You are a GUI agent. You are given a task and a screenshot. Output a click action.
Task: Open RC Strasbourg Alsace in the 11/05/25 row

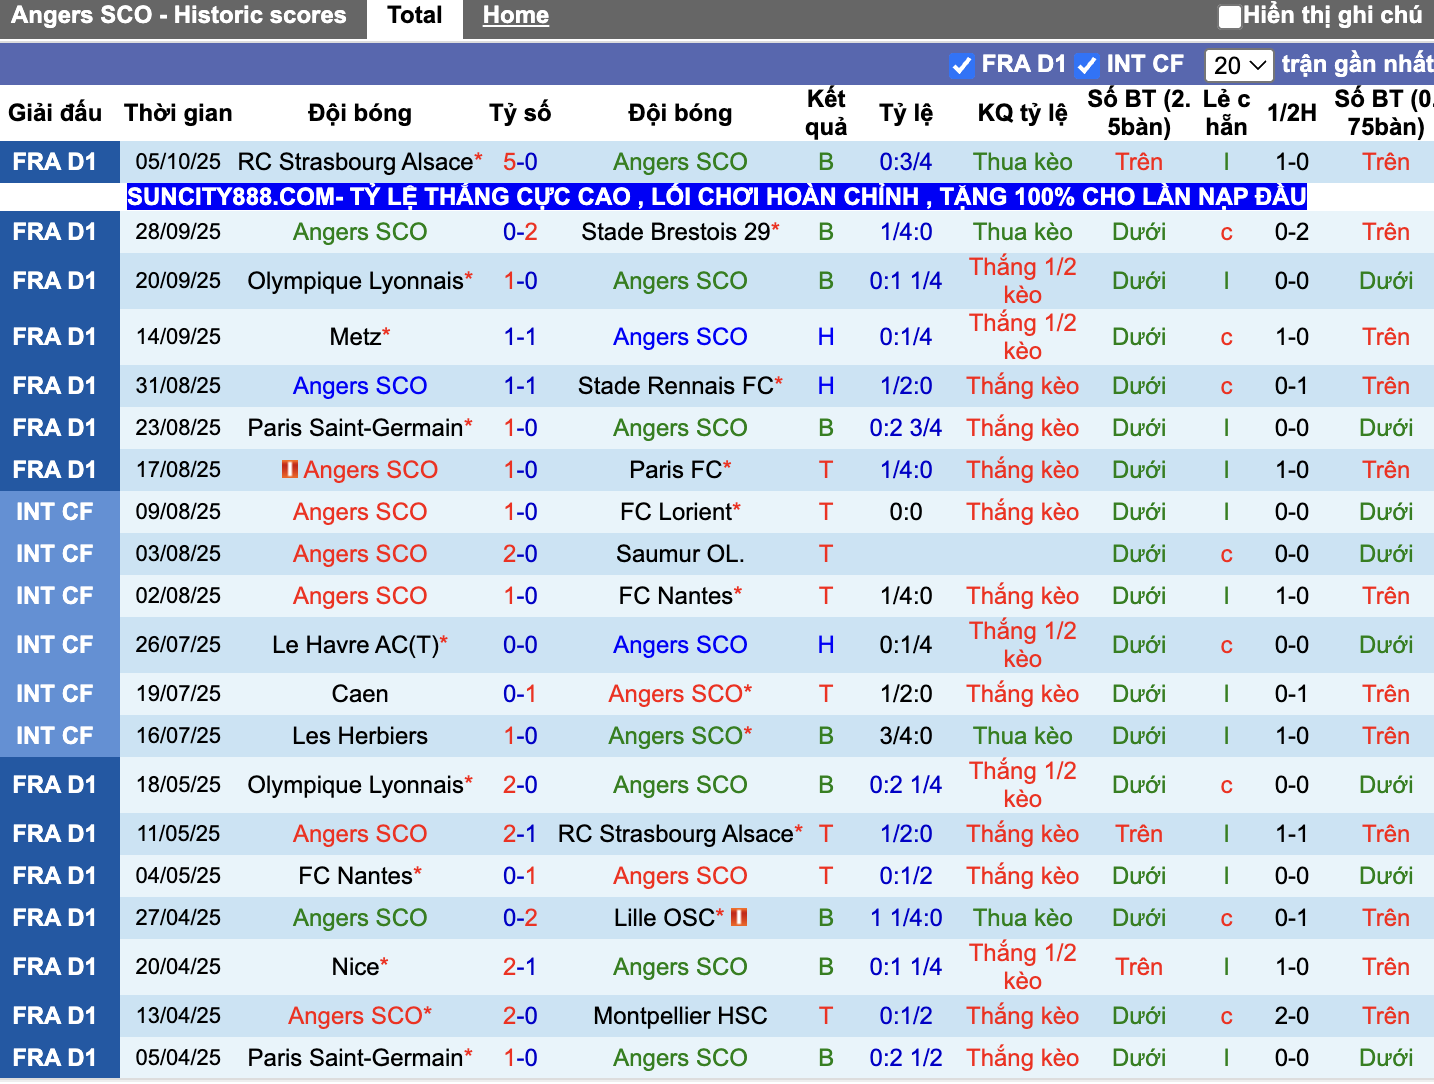676,834
